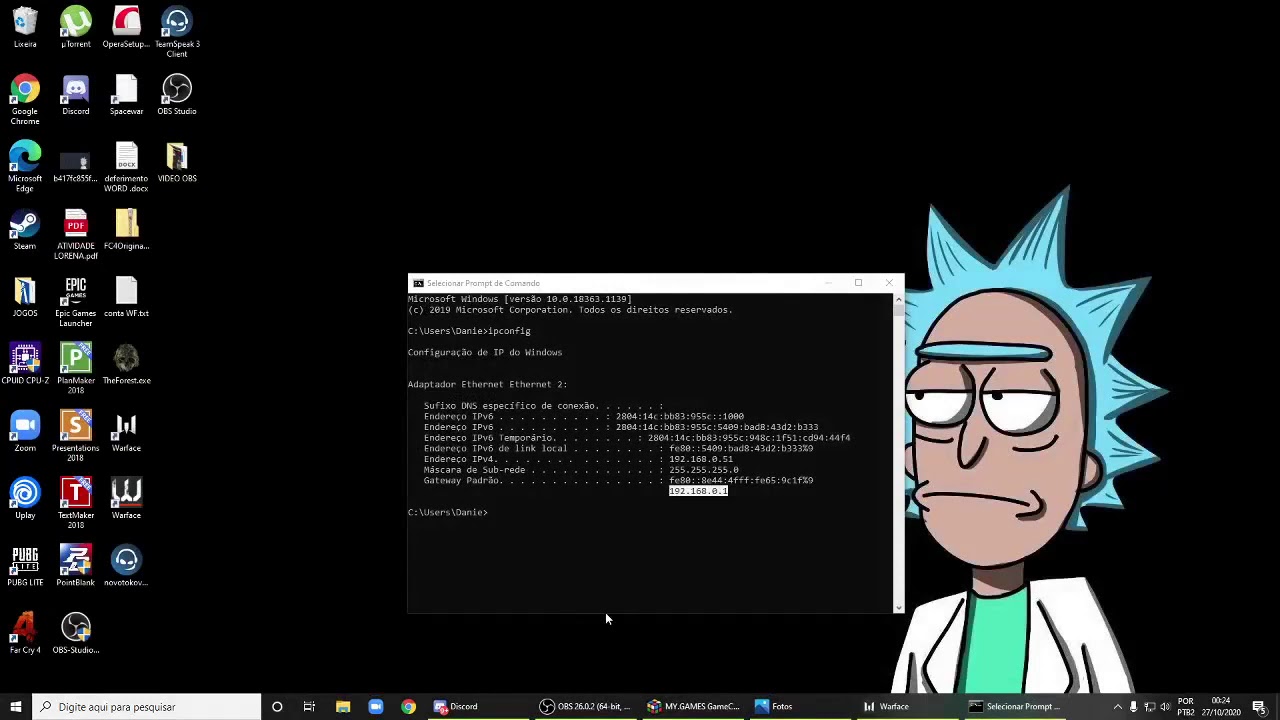The height and width of the screenshot is (720, 1280).
Task: Click the Command Prompt scrollbar down arrow
Action: pyautogui.click(x=898, y=607)
